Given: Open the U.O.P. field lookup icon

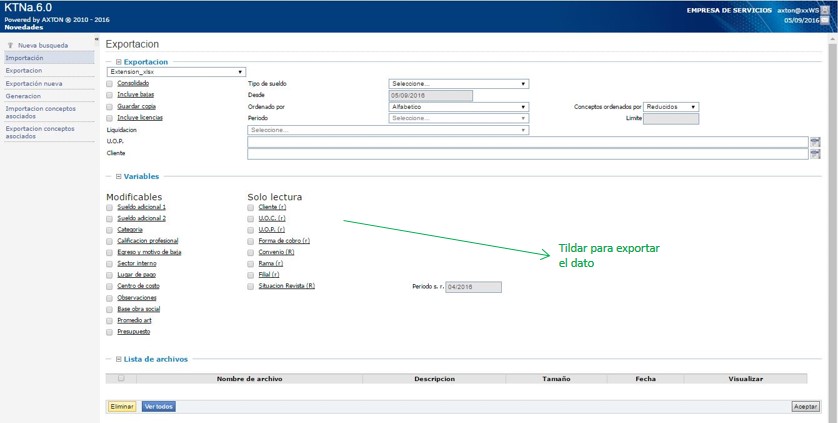Looking at the screenshot, I should pos(815,142).
